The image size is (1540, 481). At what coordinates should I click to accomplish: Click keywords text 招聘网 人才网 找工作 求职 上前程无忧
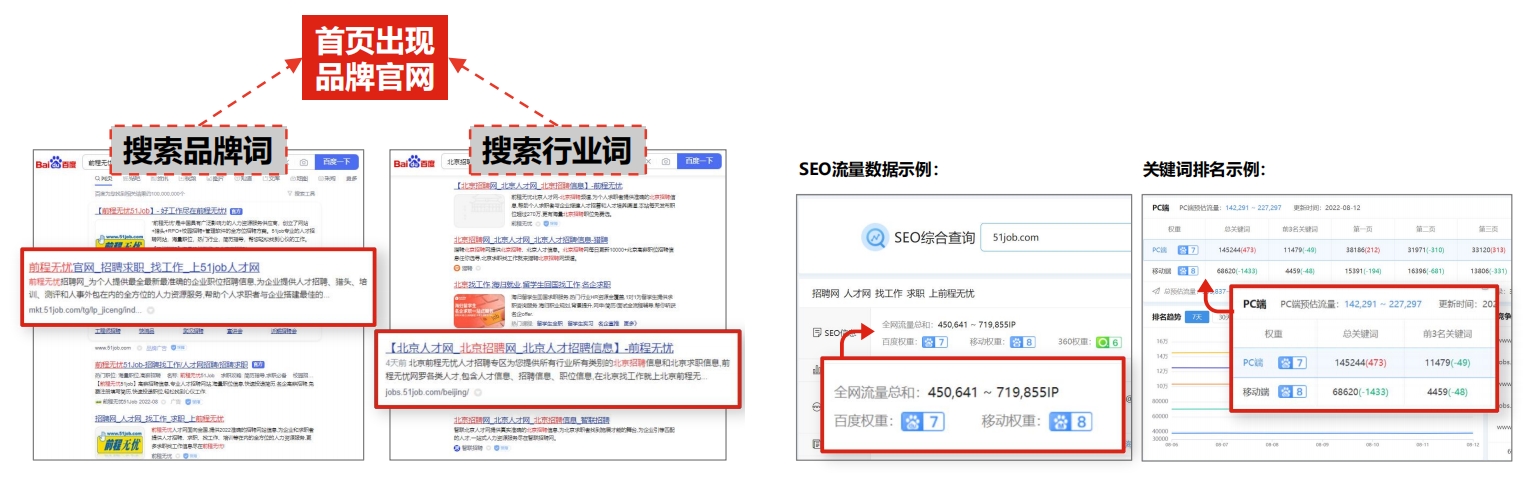coord(892,293)
